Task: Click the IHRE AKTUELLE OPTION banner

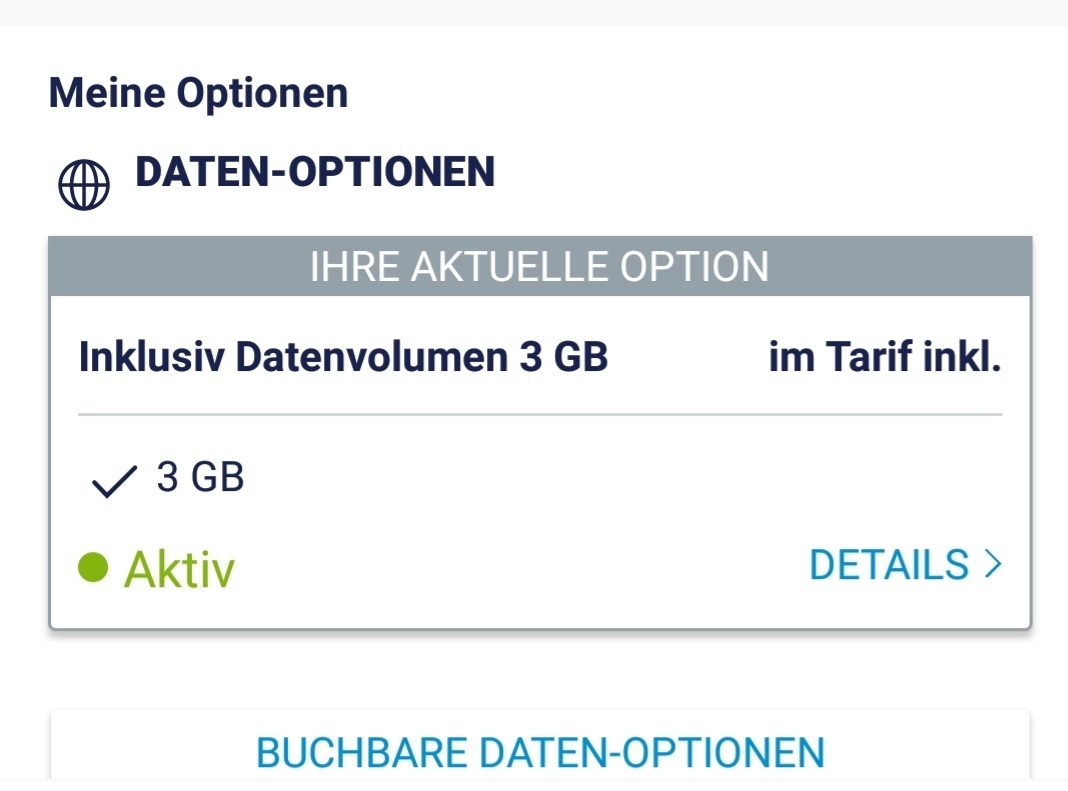Action: [x=540, y=266]
